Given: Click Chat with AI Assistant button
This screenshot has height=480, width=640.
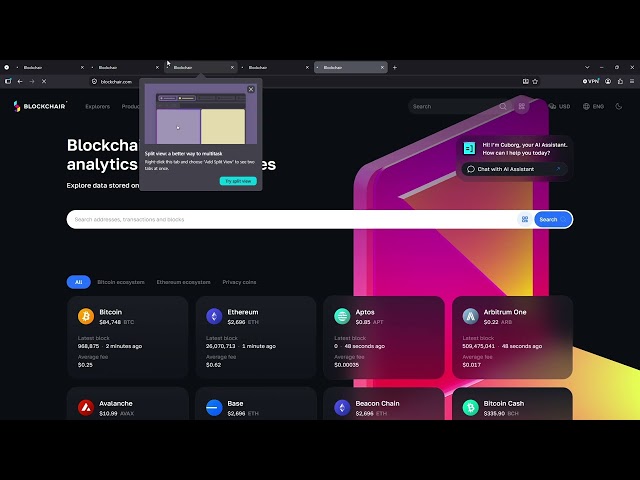Looking at the screenshot, I should pyautogui.click(x=514, y=169).
